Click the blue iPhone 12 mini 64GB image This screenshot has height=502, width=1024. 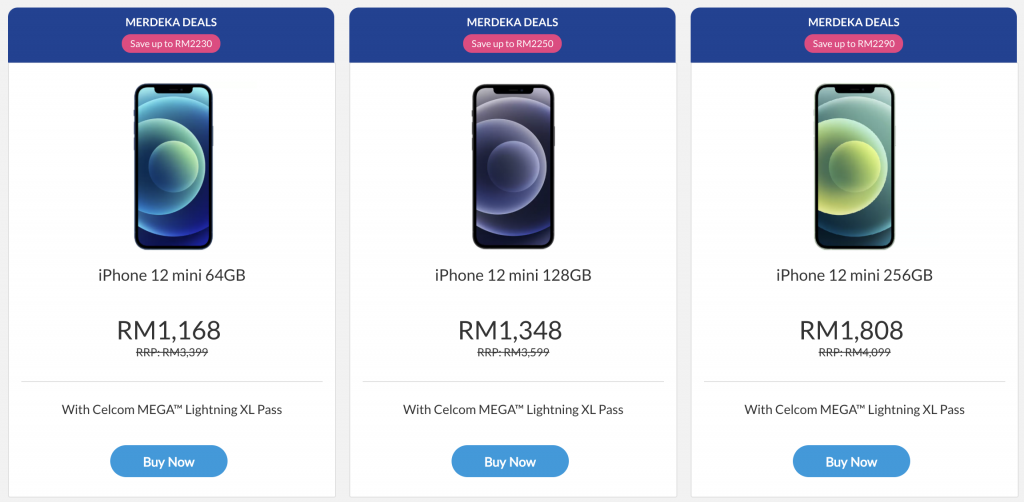[x=173, y=166]
